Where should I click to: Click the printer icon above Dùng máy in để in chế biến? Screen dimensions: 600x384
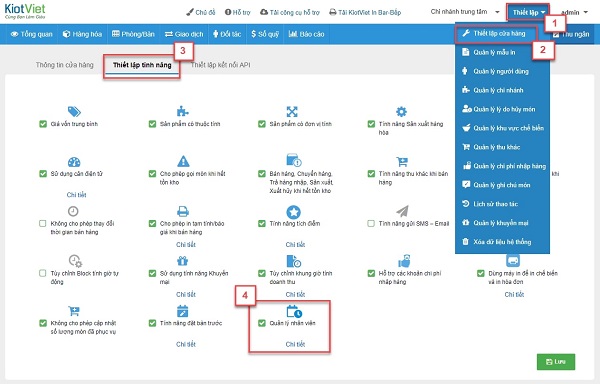pos(513,260)
